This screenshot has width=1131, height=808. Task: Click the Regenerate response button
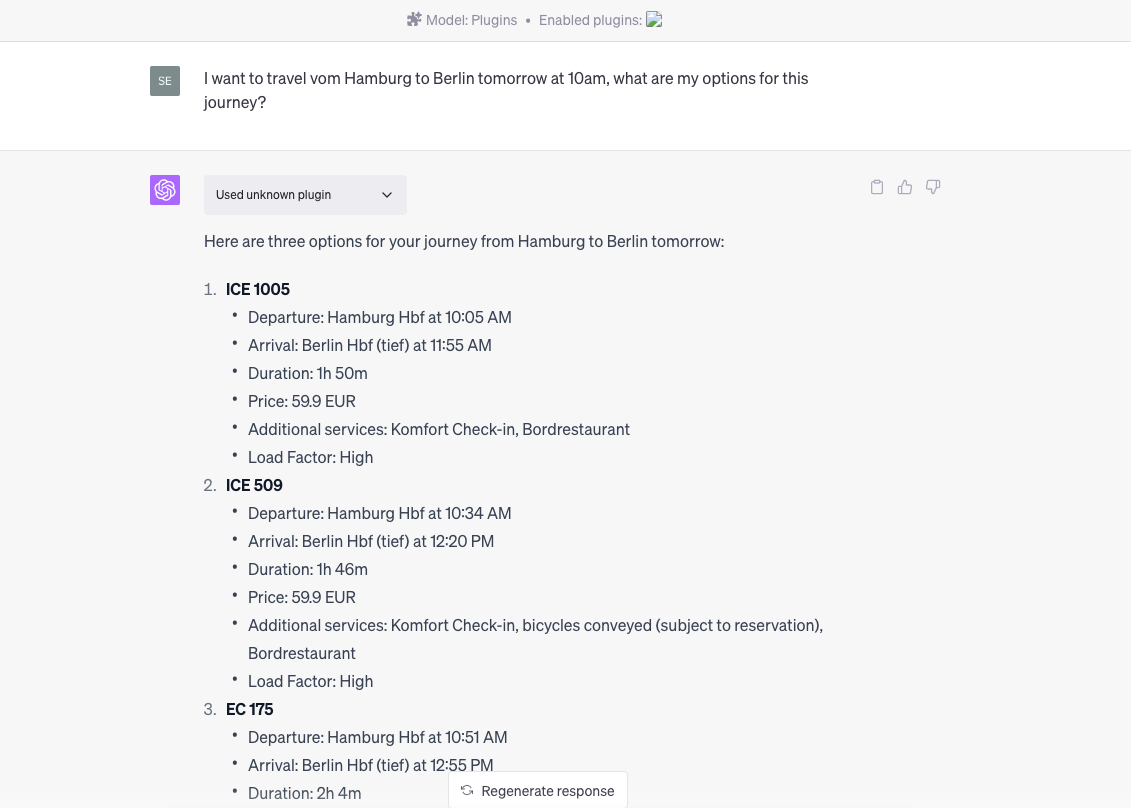(538, 791)
